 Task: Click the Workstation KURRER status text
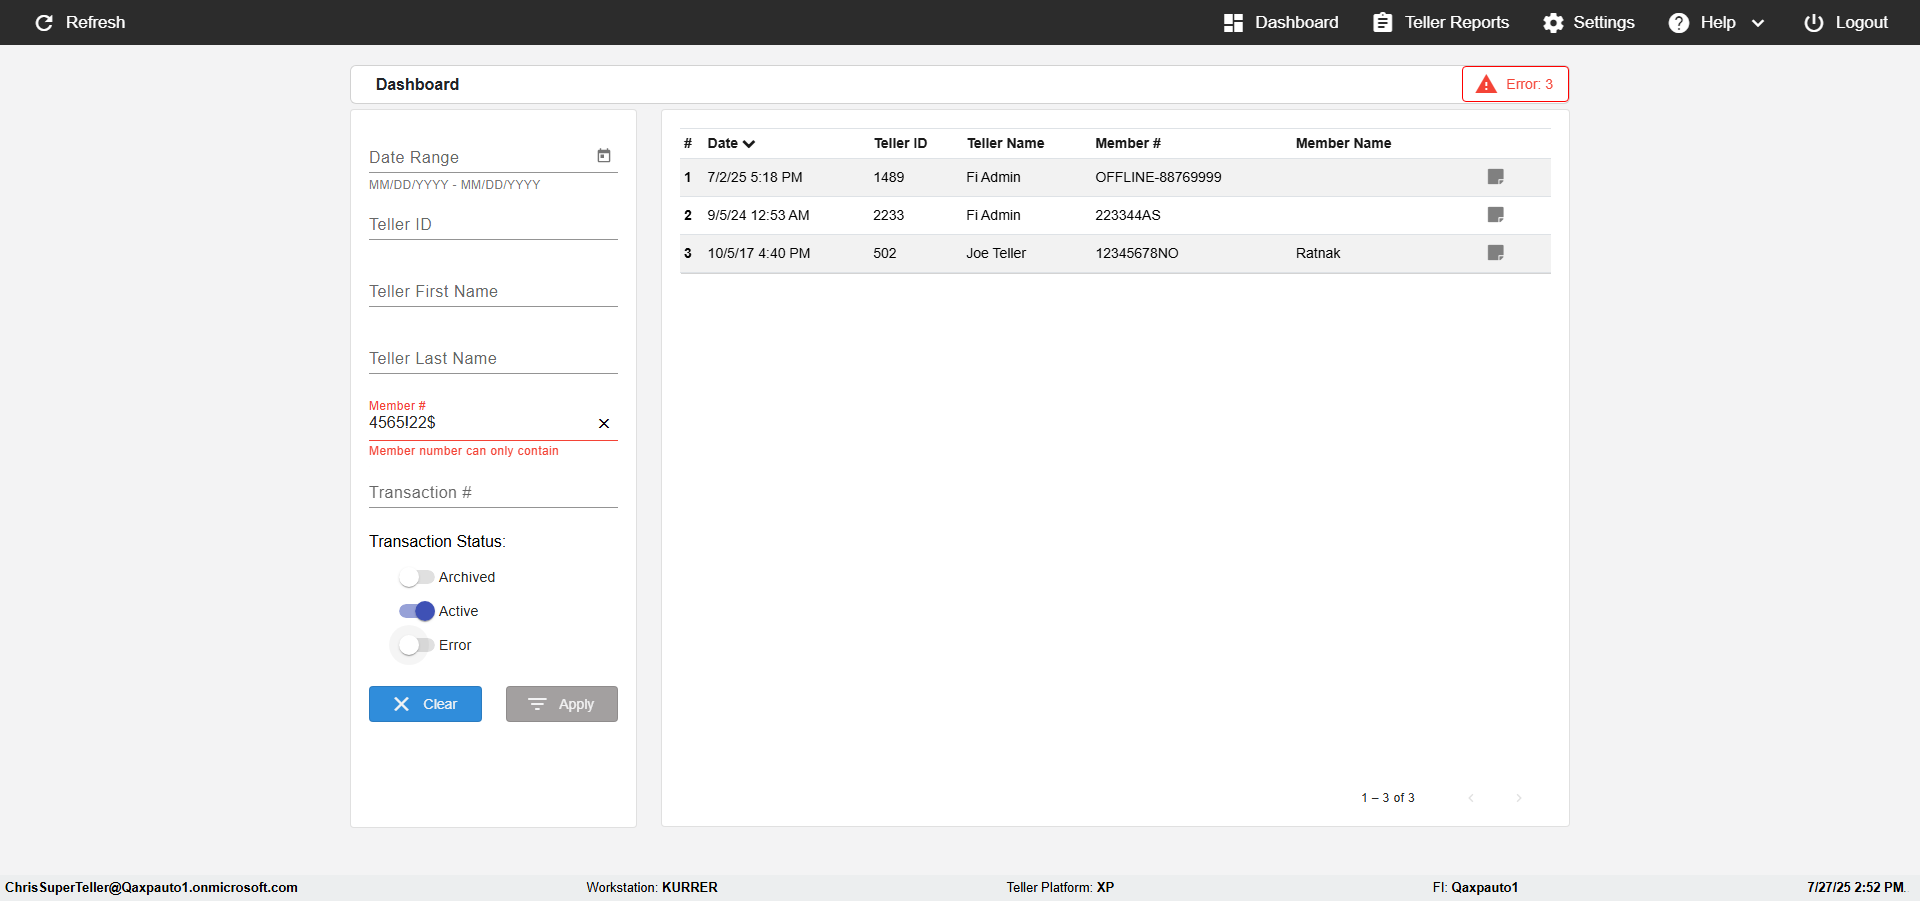[x=652, y=887]
